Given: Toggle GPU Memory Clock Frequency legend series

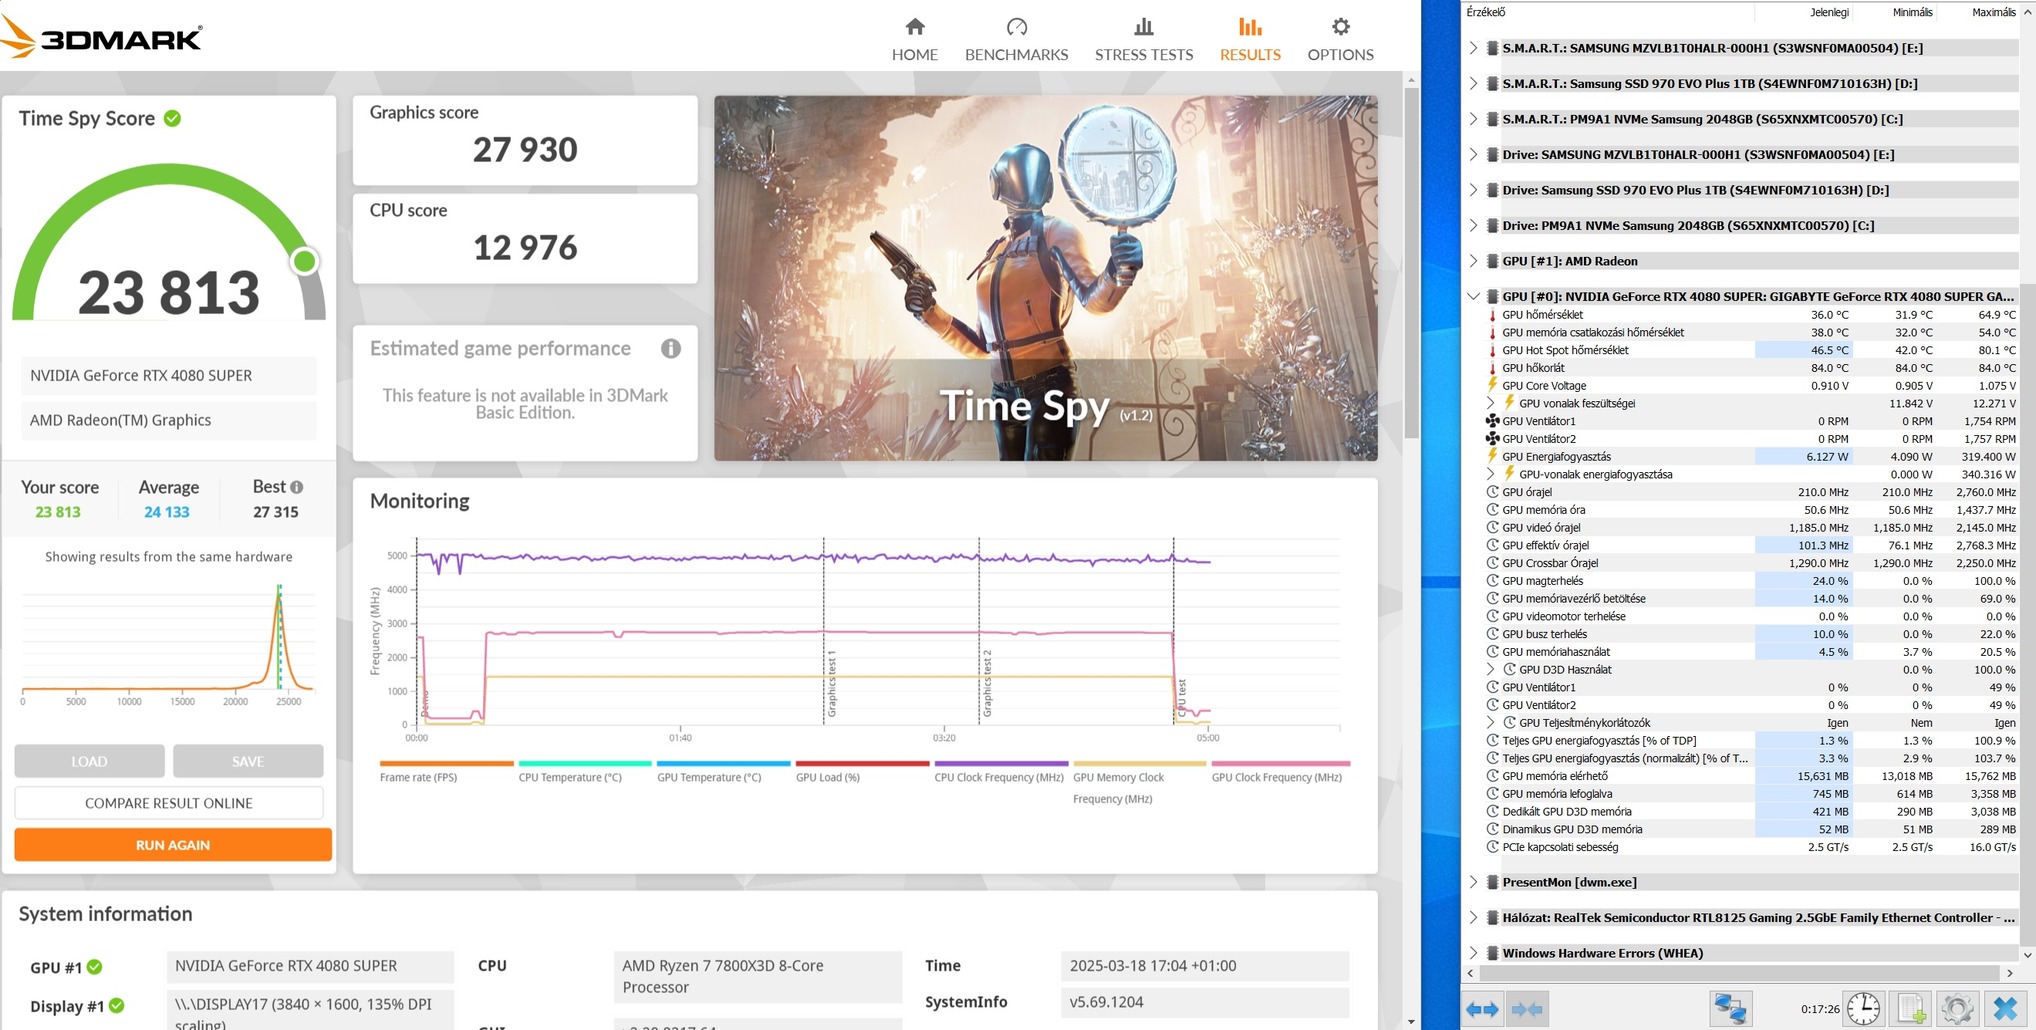Looking at the screenshot, I should click(x=1138, y=782).
